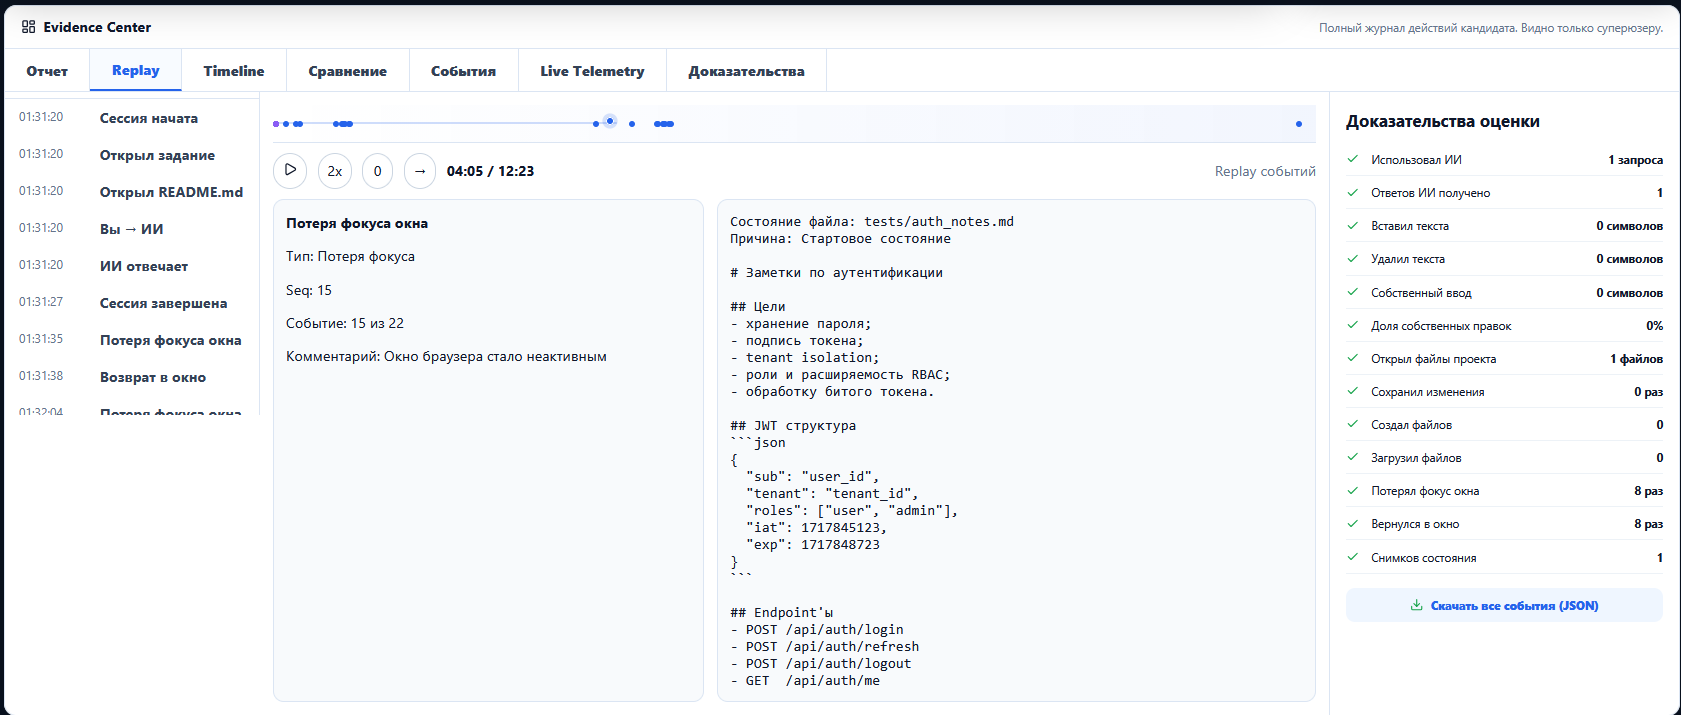Select the Вы → ИИ event
The height and width of the screenshot is (715, 1681).
(x=132, y=229)
